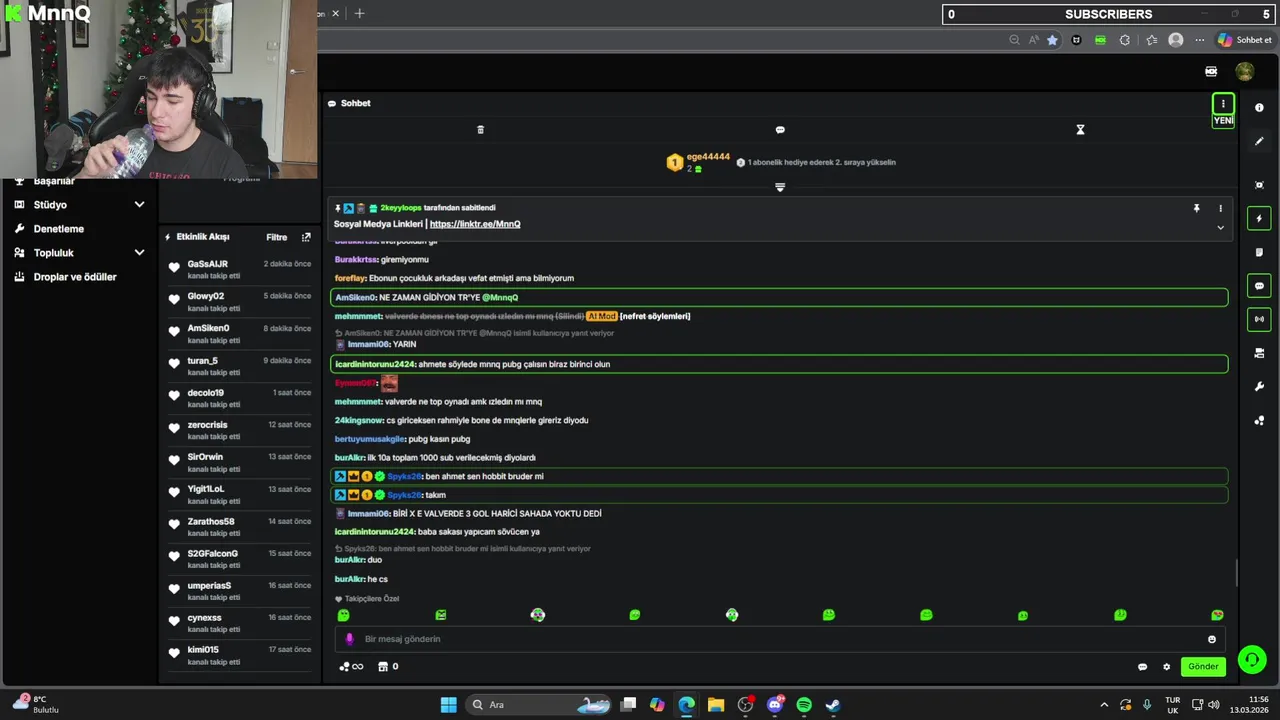This screenshot has height=720, width=1280.
Task: Toggle the broadcast signal icon in sidebar
Action: (x=1259, y=319)
